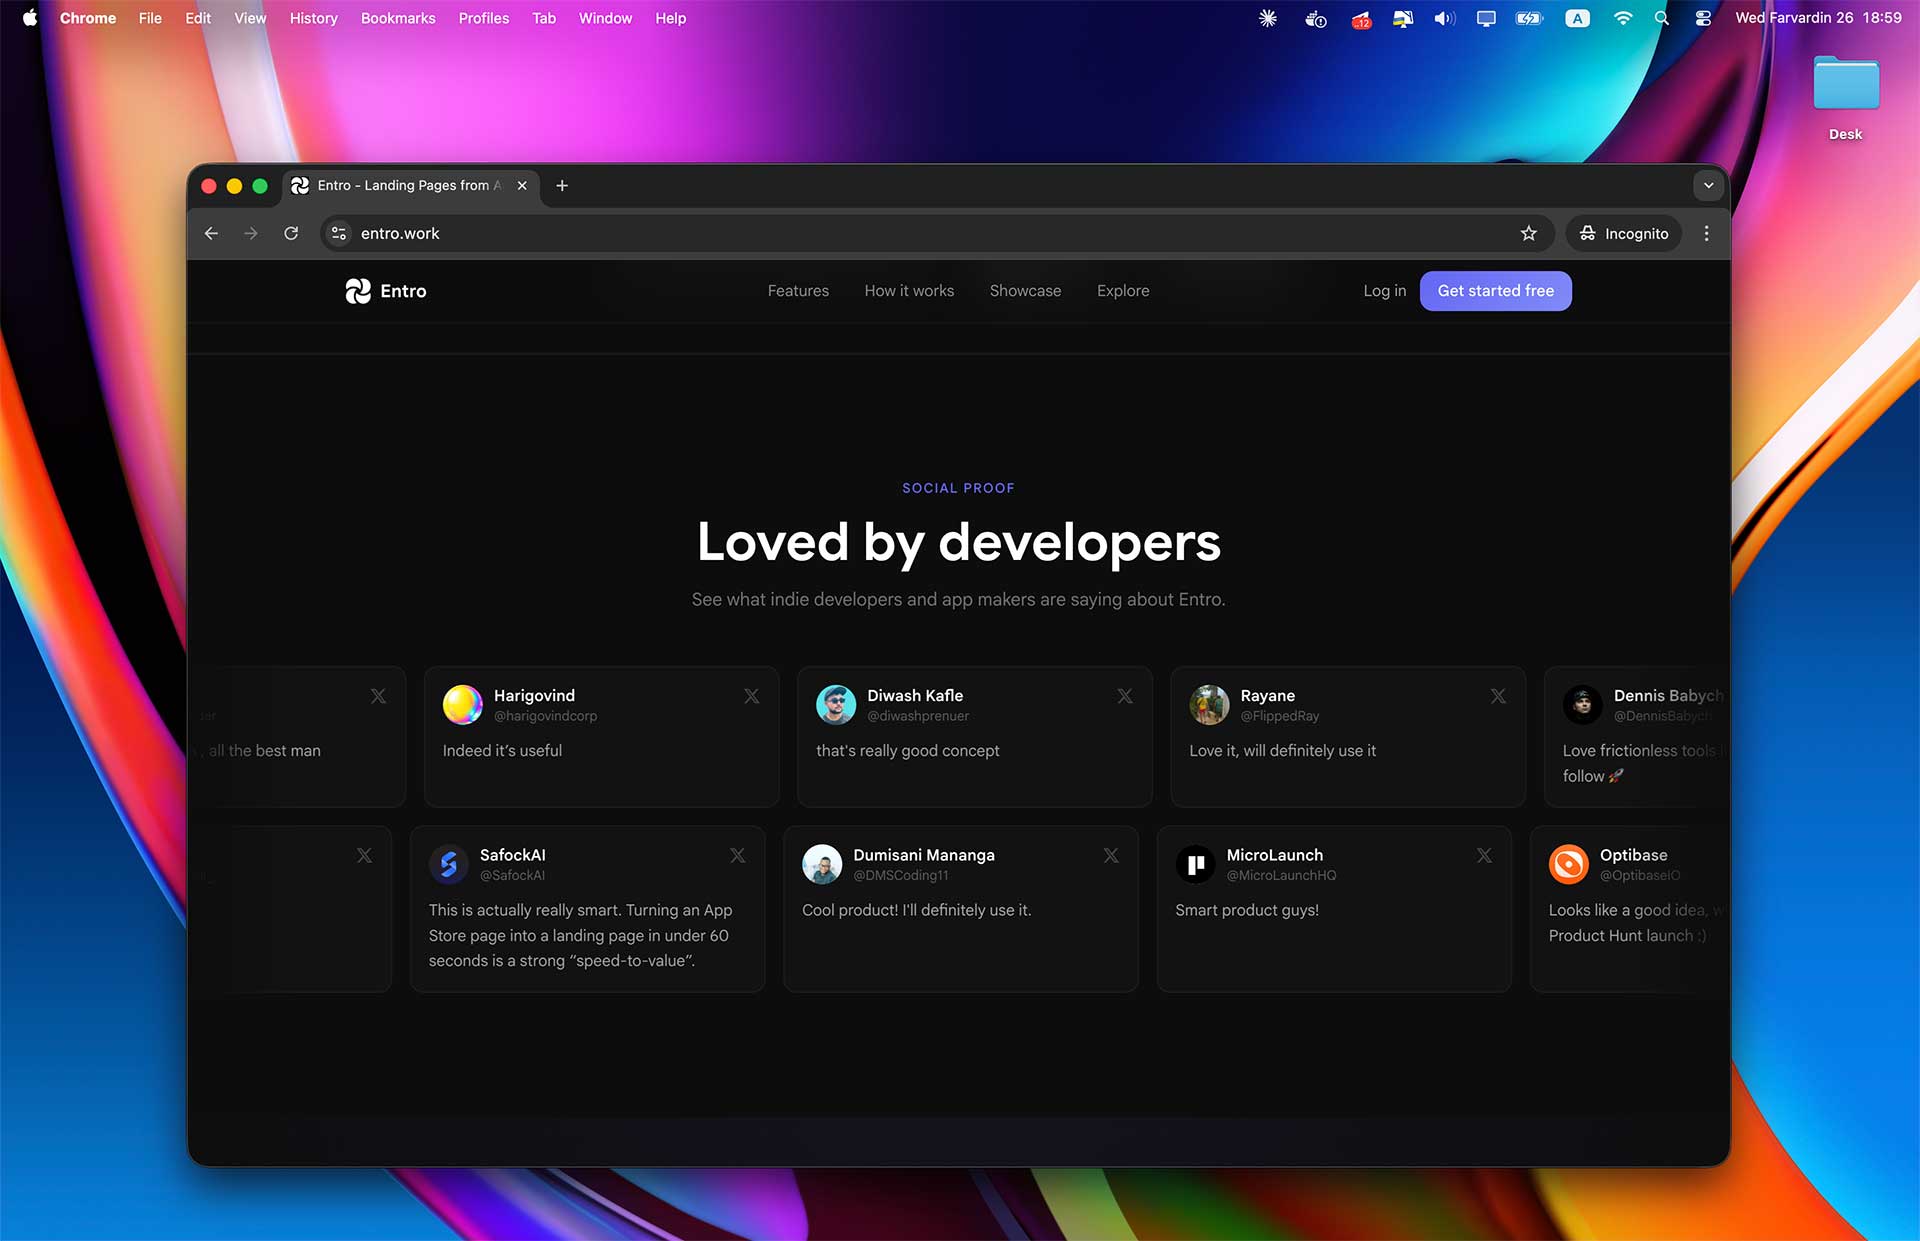Open the Bookmarks menu in menu bar
1920x1241 pixels.
coord(398,18)
